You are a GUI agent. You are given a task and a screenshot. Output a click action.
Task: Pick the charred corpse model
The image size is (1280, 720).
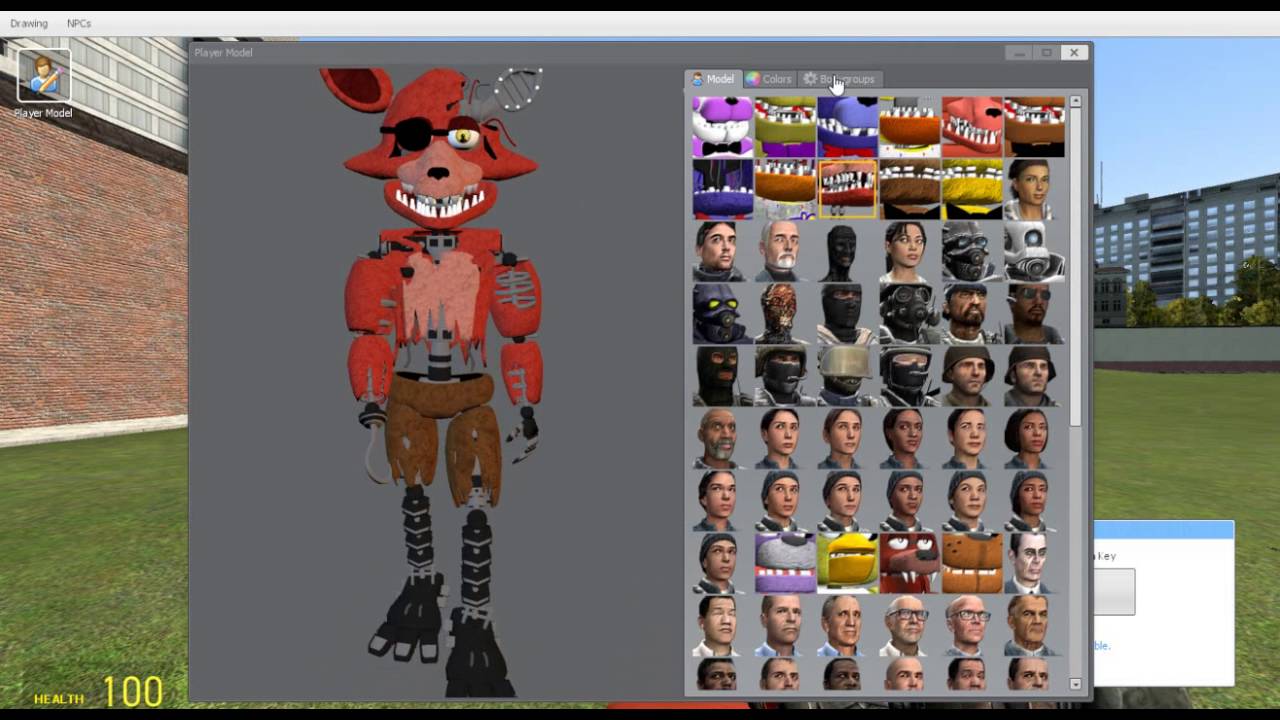[x=785, y=313]
